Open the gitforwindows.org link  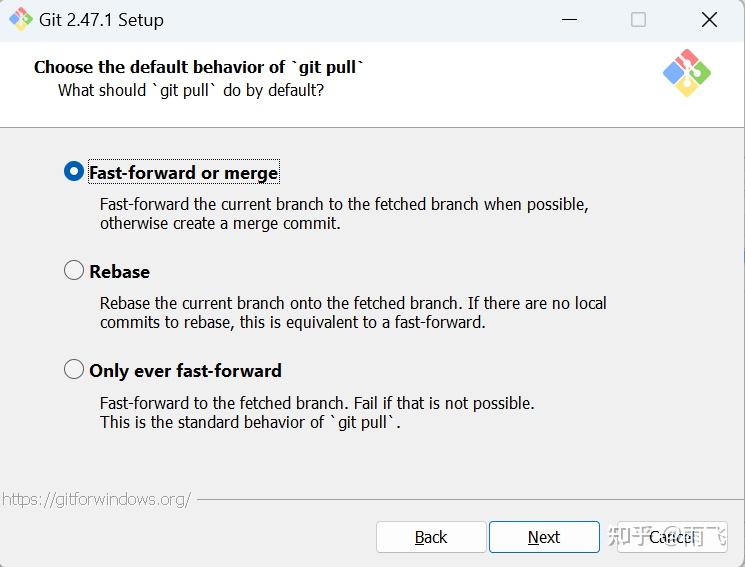pyautogui.click(x=96, y=498)
